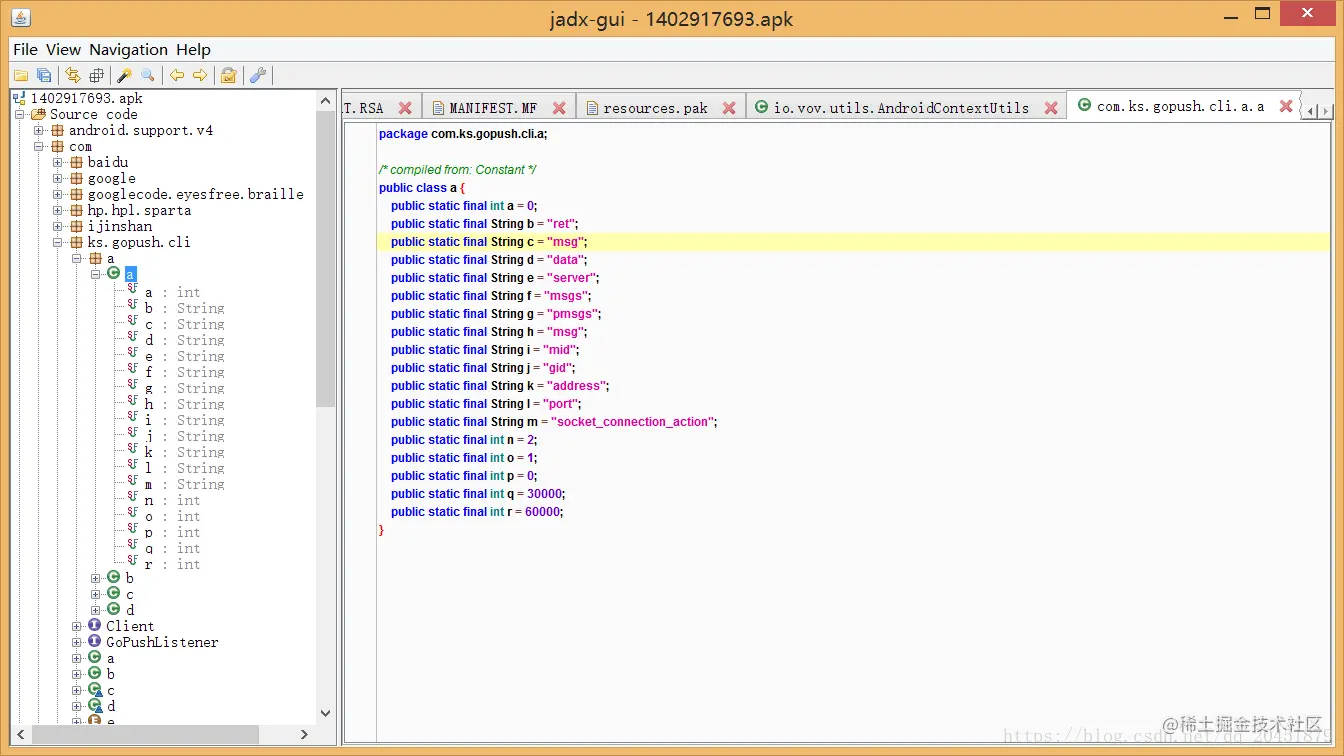Viewport: 1344px width, 756px height.
Task: Close the MANIFEST.MF tab
Action: pyautogui.click(x=559, y=108)
